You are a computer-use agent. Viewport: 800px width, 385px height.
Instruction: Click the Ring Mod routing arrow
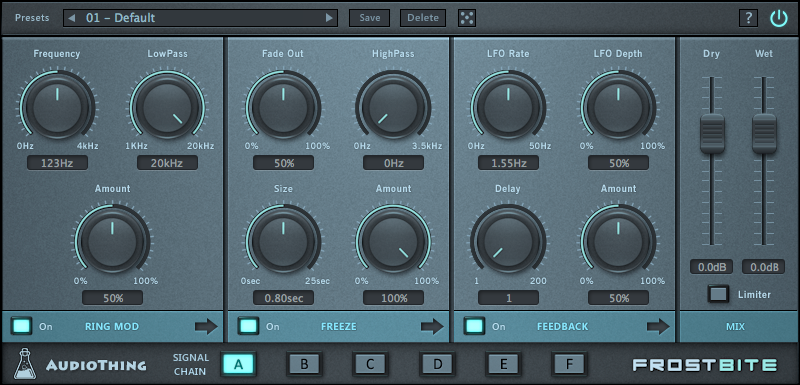(206, 326)
